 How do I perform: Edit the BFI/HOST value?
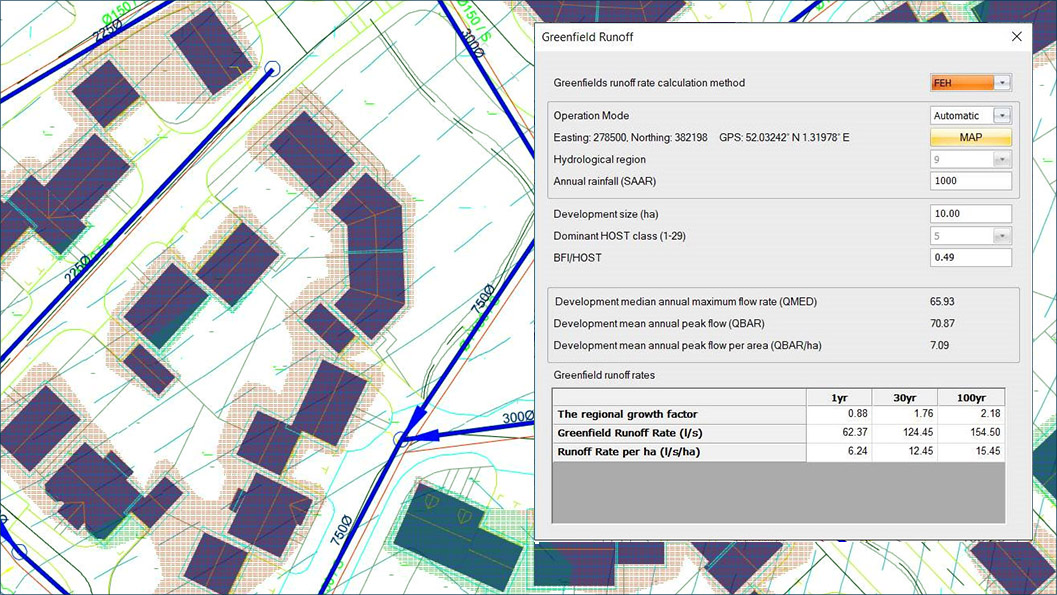click(x=970, y=257)
